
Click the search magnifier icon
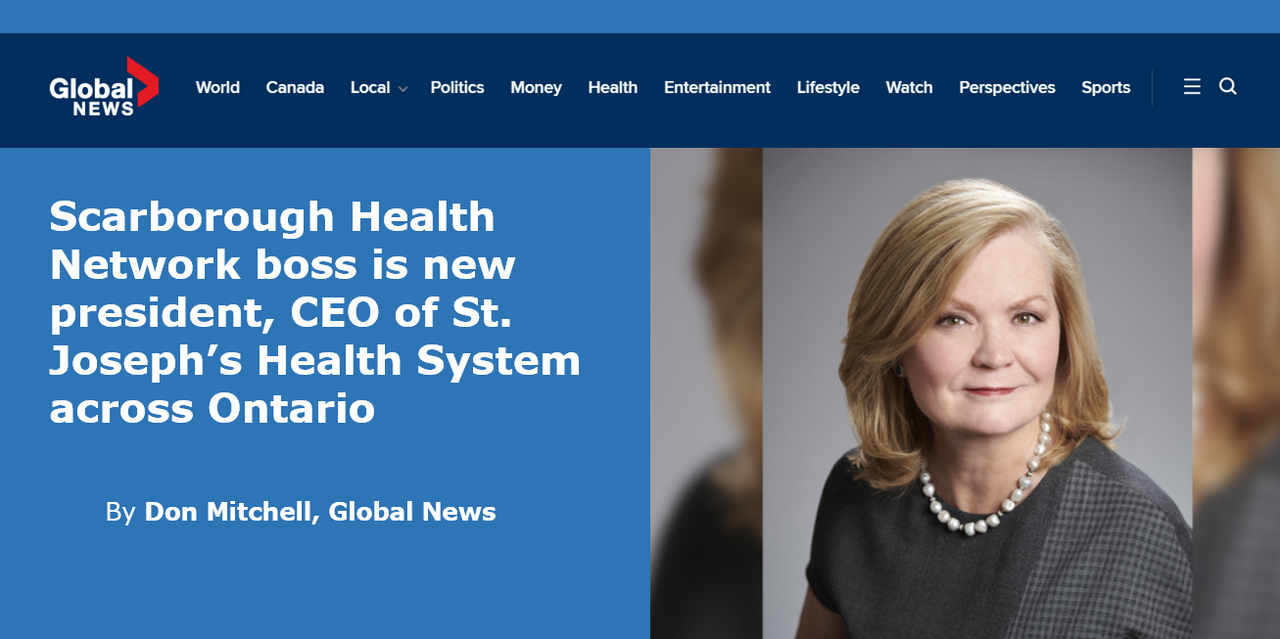click(1228, 87)
